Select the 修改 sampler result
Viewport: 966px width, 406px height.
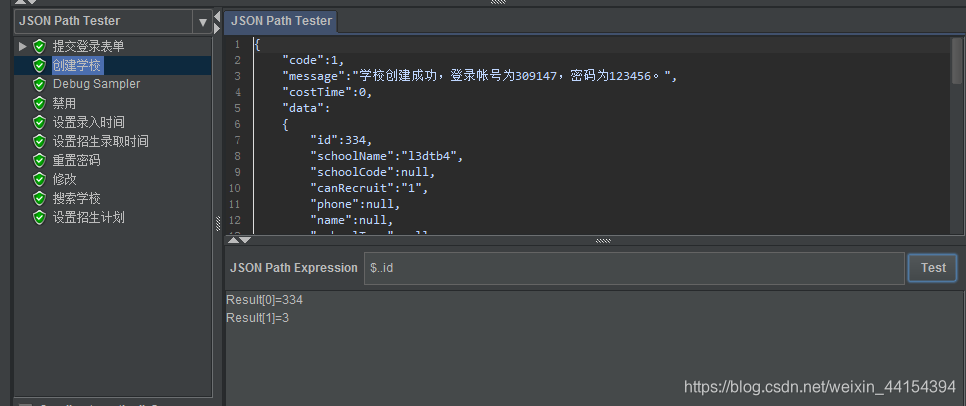[x=64, y=180]
